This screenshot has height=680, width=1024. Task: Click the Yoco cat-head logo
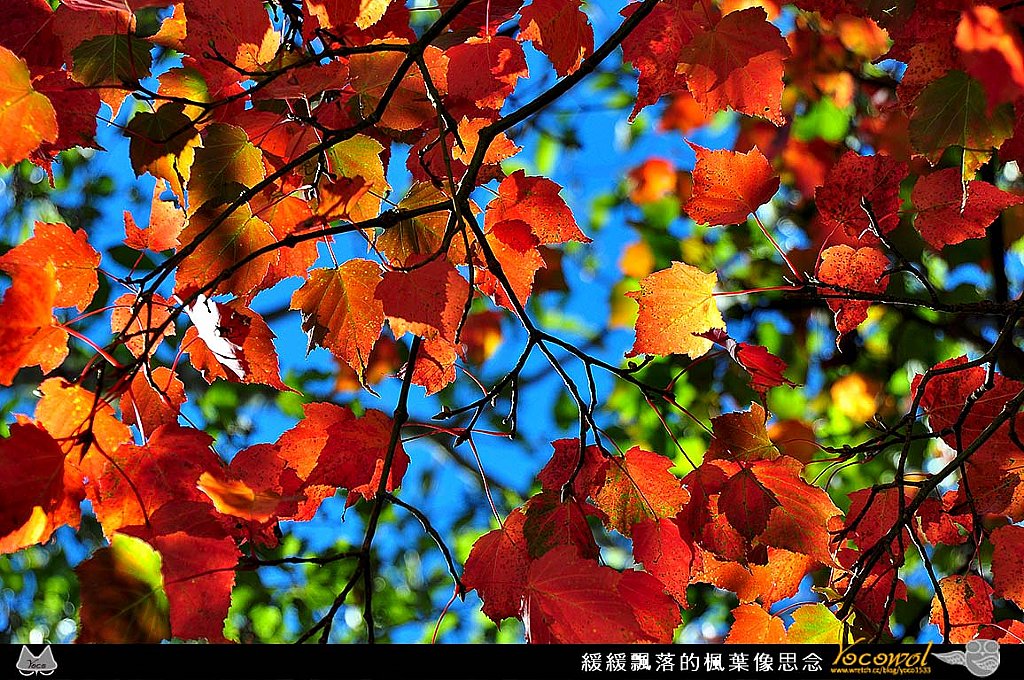pyautogui.click(x=37, y=661)
